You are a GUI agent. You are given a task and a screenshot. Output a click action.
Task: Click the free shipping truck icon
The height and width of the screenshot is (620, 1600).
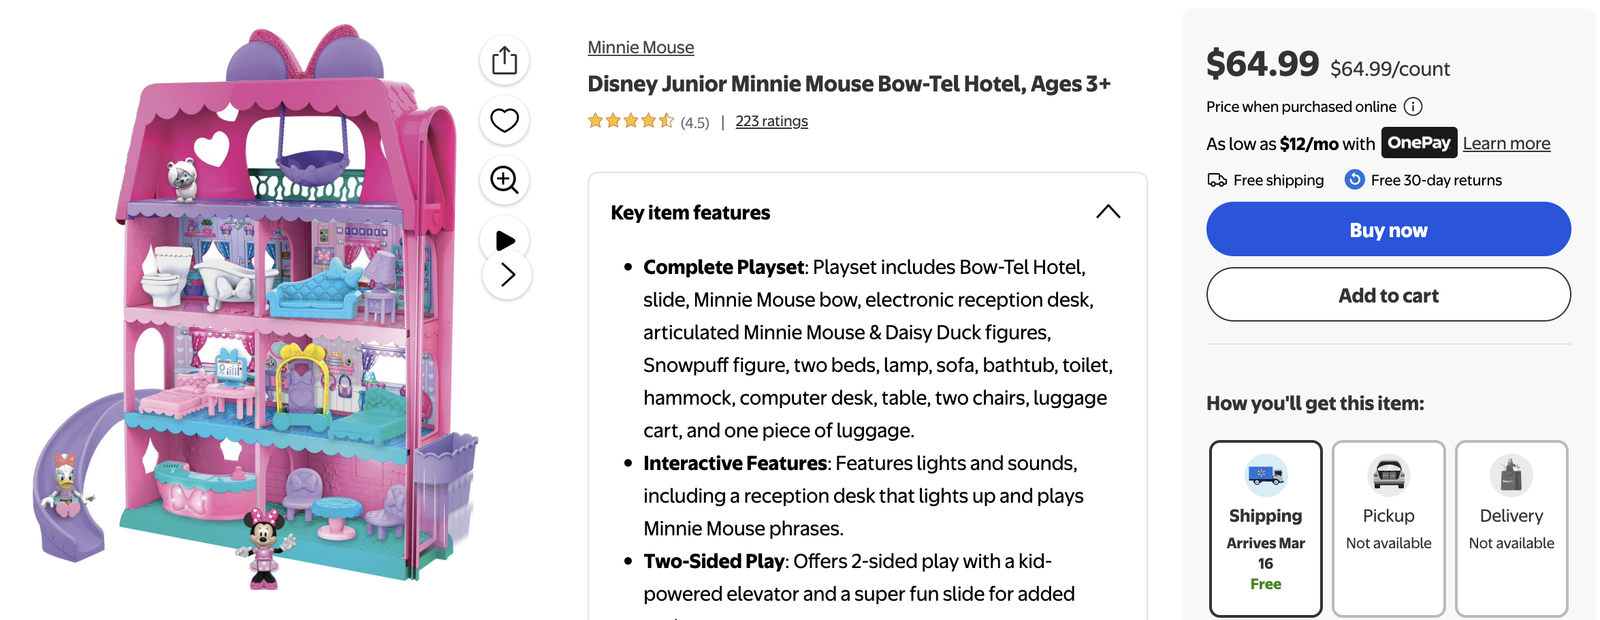click(x=1217, y=180)
